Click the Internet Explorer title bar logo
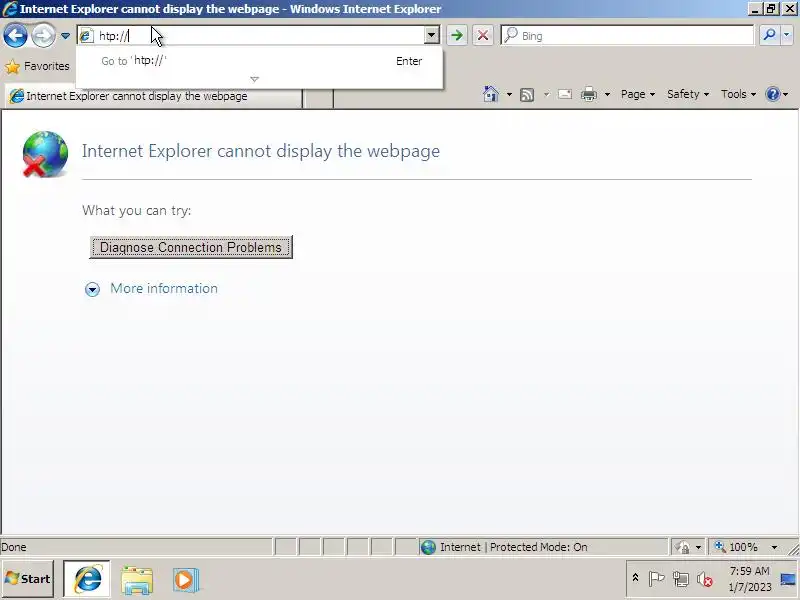 click(x=9, y=9)
